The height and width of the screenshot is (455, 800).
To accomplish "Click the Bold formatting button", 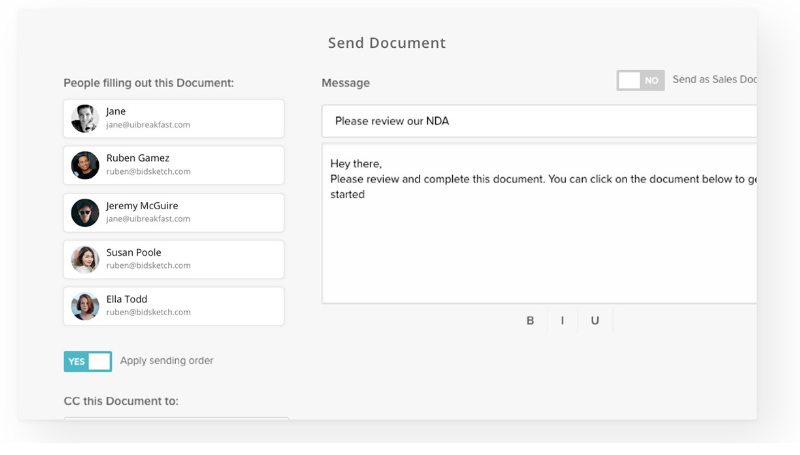I will click(530, 320).
